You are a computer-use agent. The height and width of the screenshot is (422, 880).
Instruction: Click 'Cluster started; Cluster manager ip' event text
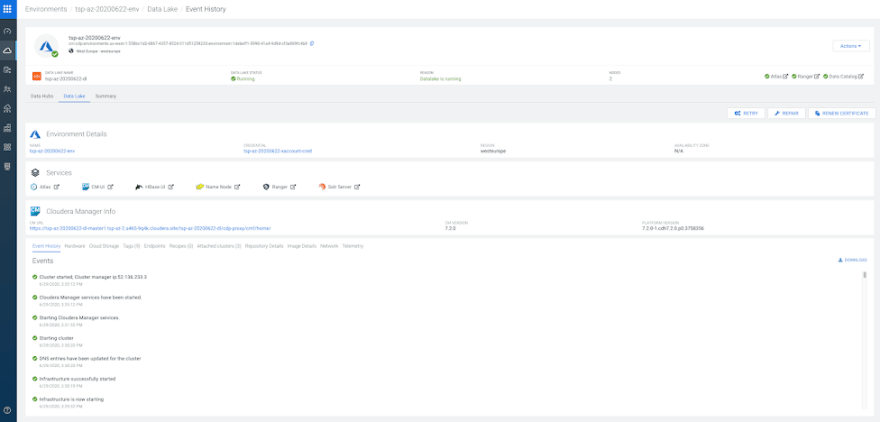(x=93, y=277)
